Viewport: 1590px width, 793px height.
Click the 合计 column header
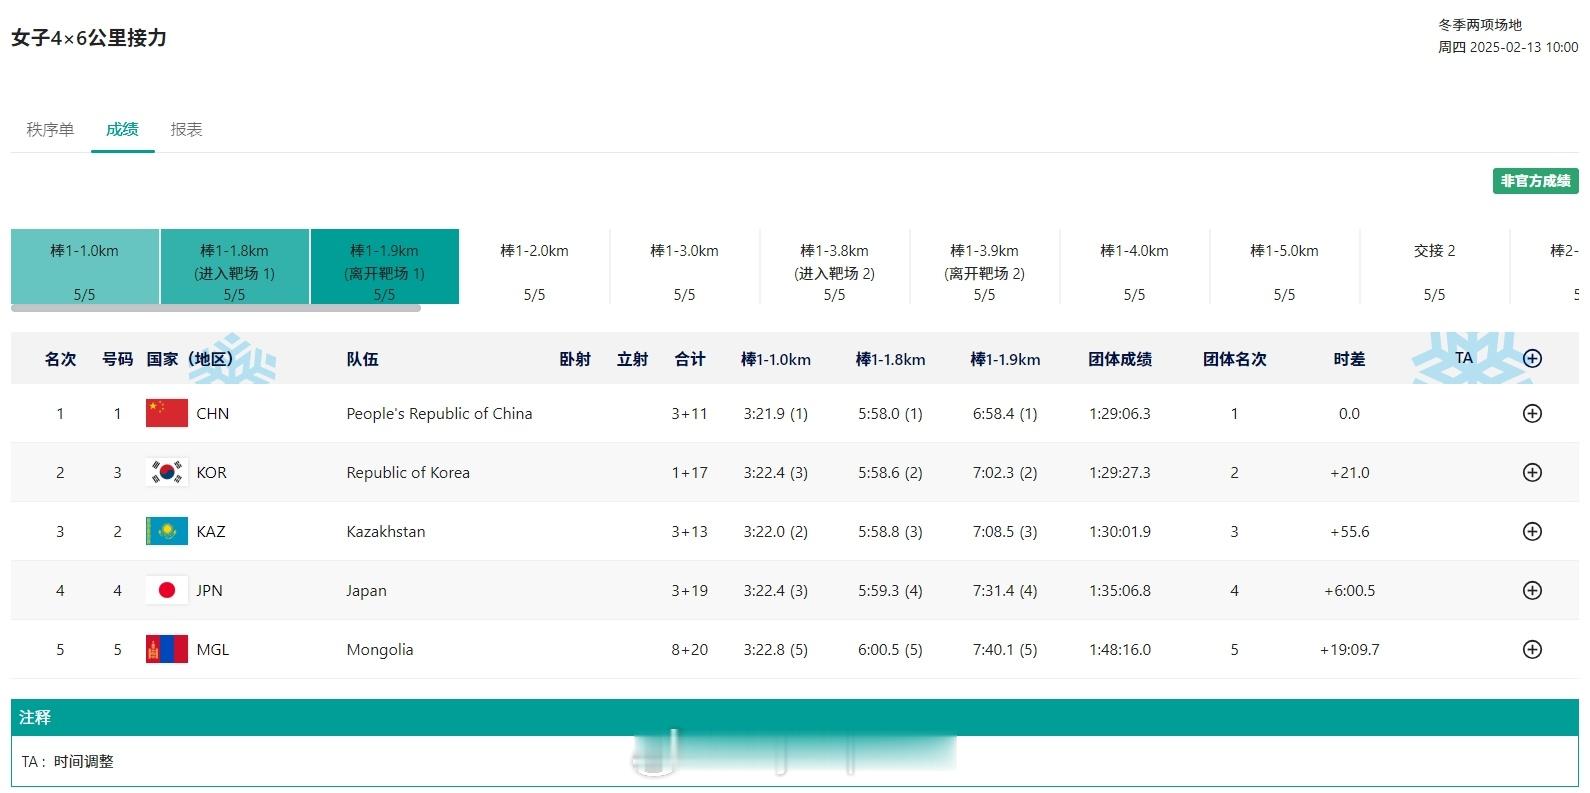[690, 359]
